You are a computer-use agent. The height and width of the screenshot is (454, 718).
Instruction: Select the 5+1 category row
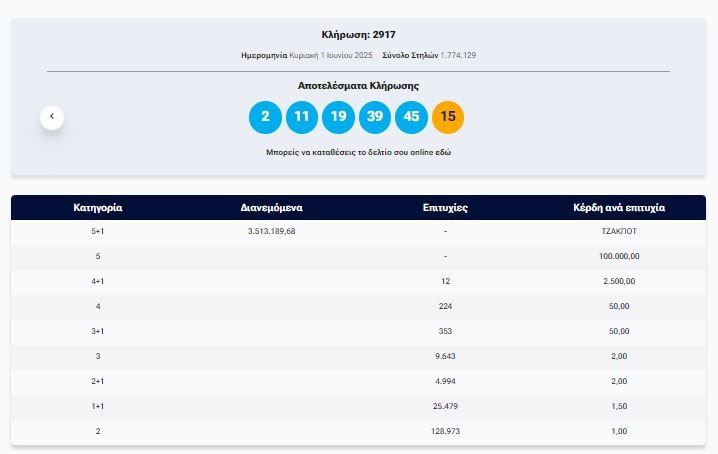(x=98, y=231)
